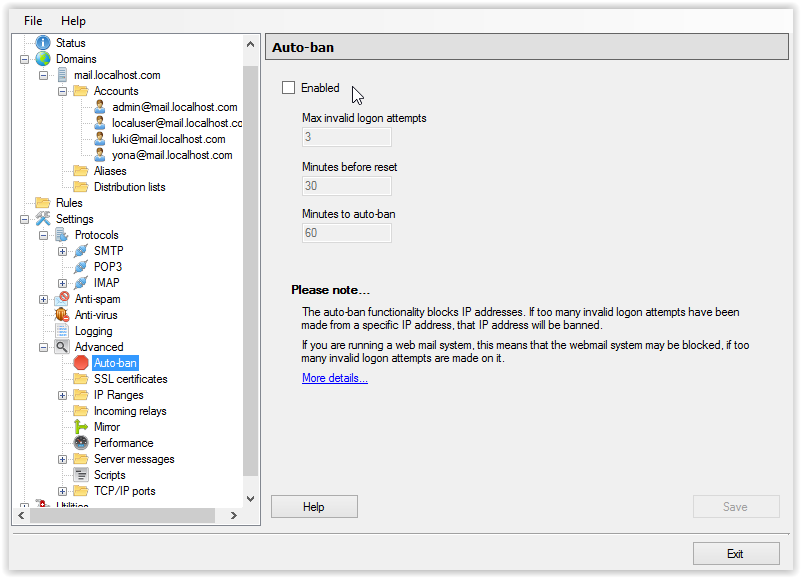Click the Anti-spam envelope icon
The height and width of the screenshot is (578, 801).
pyautogui.click(x=62, y=298)
